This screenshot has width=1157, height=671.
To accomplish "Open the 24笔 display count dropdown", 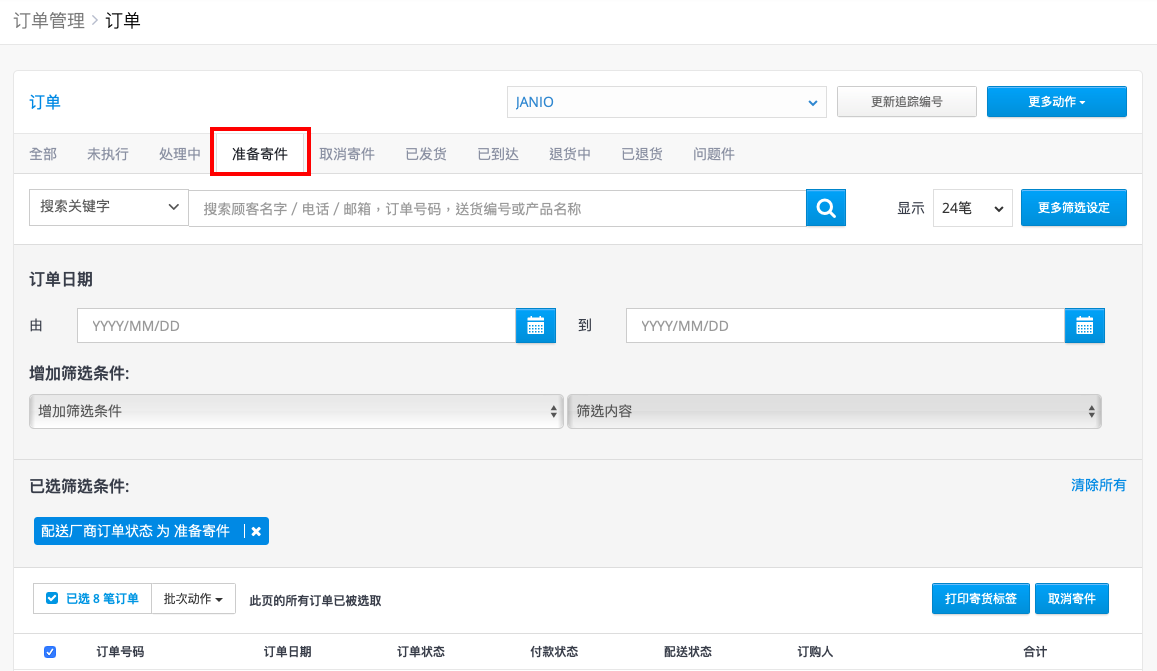I will 972,208.
